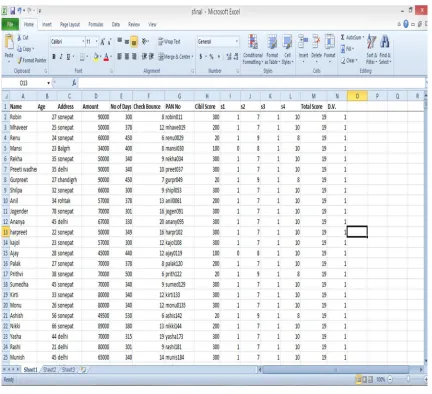Toggle Center text alignment
Image resolution: width=432 pixels, height=394 pixels.
coord(127,57)
